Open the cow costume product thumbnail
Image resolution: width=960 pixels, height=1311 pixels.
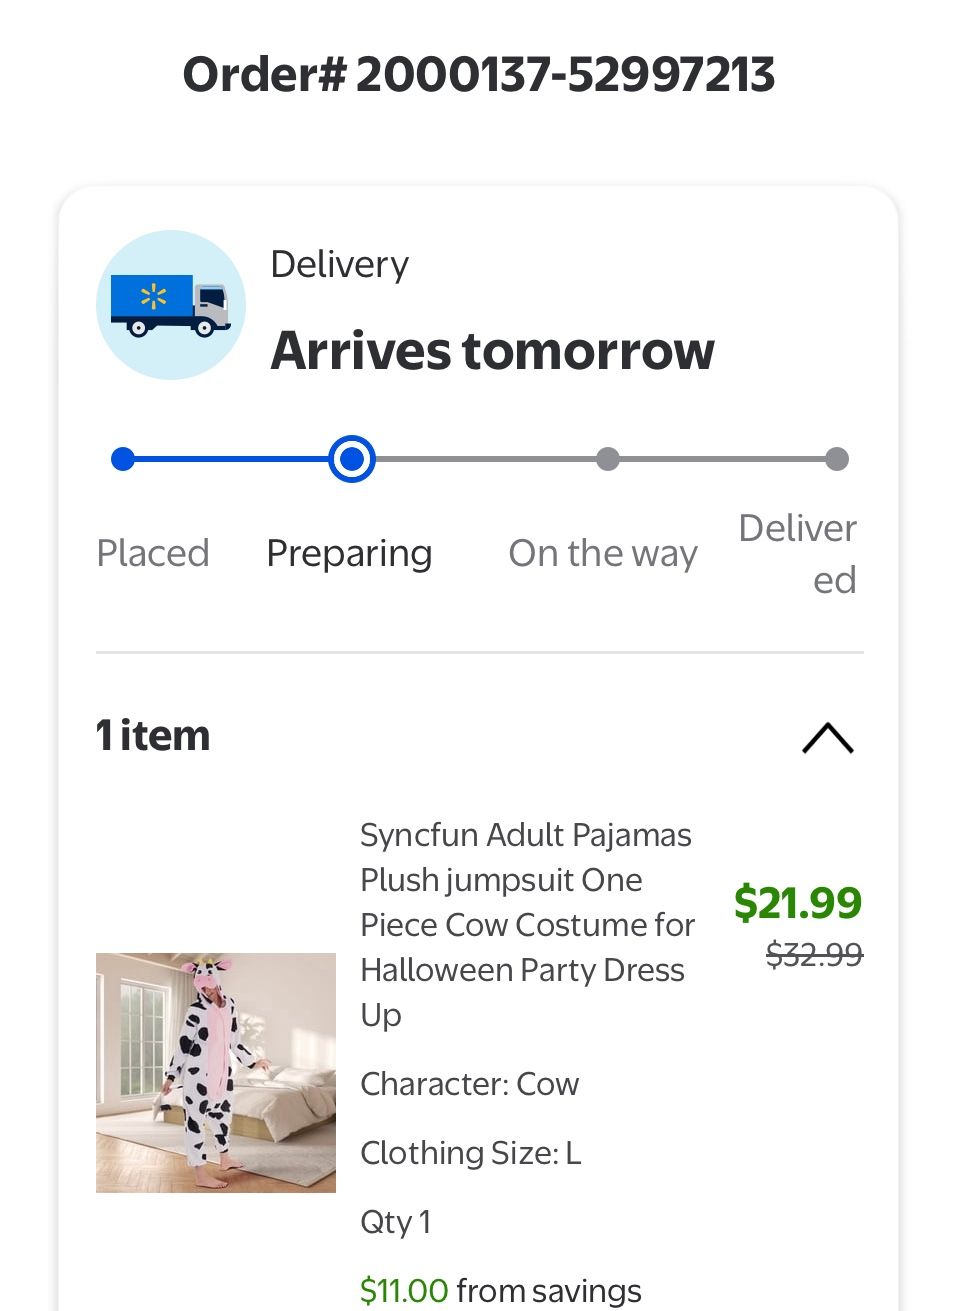click(216, 1072)
